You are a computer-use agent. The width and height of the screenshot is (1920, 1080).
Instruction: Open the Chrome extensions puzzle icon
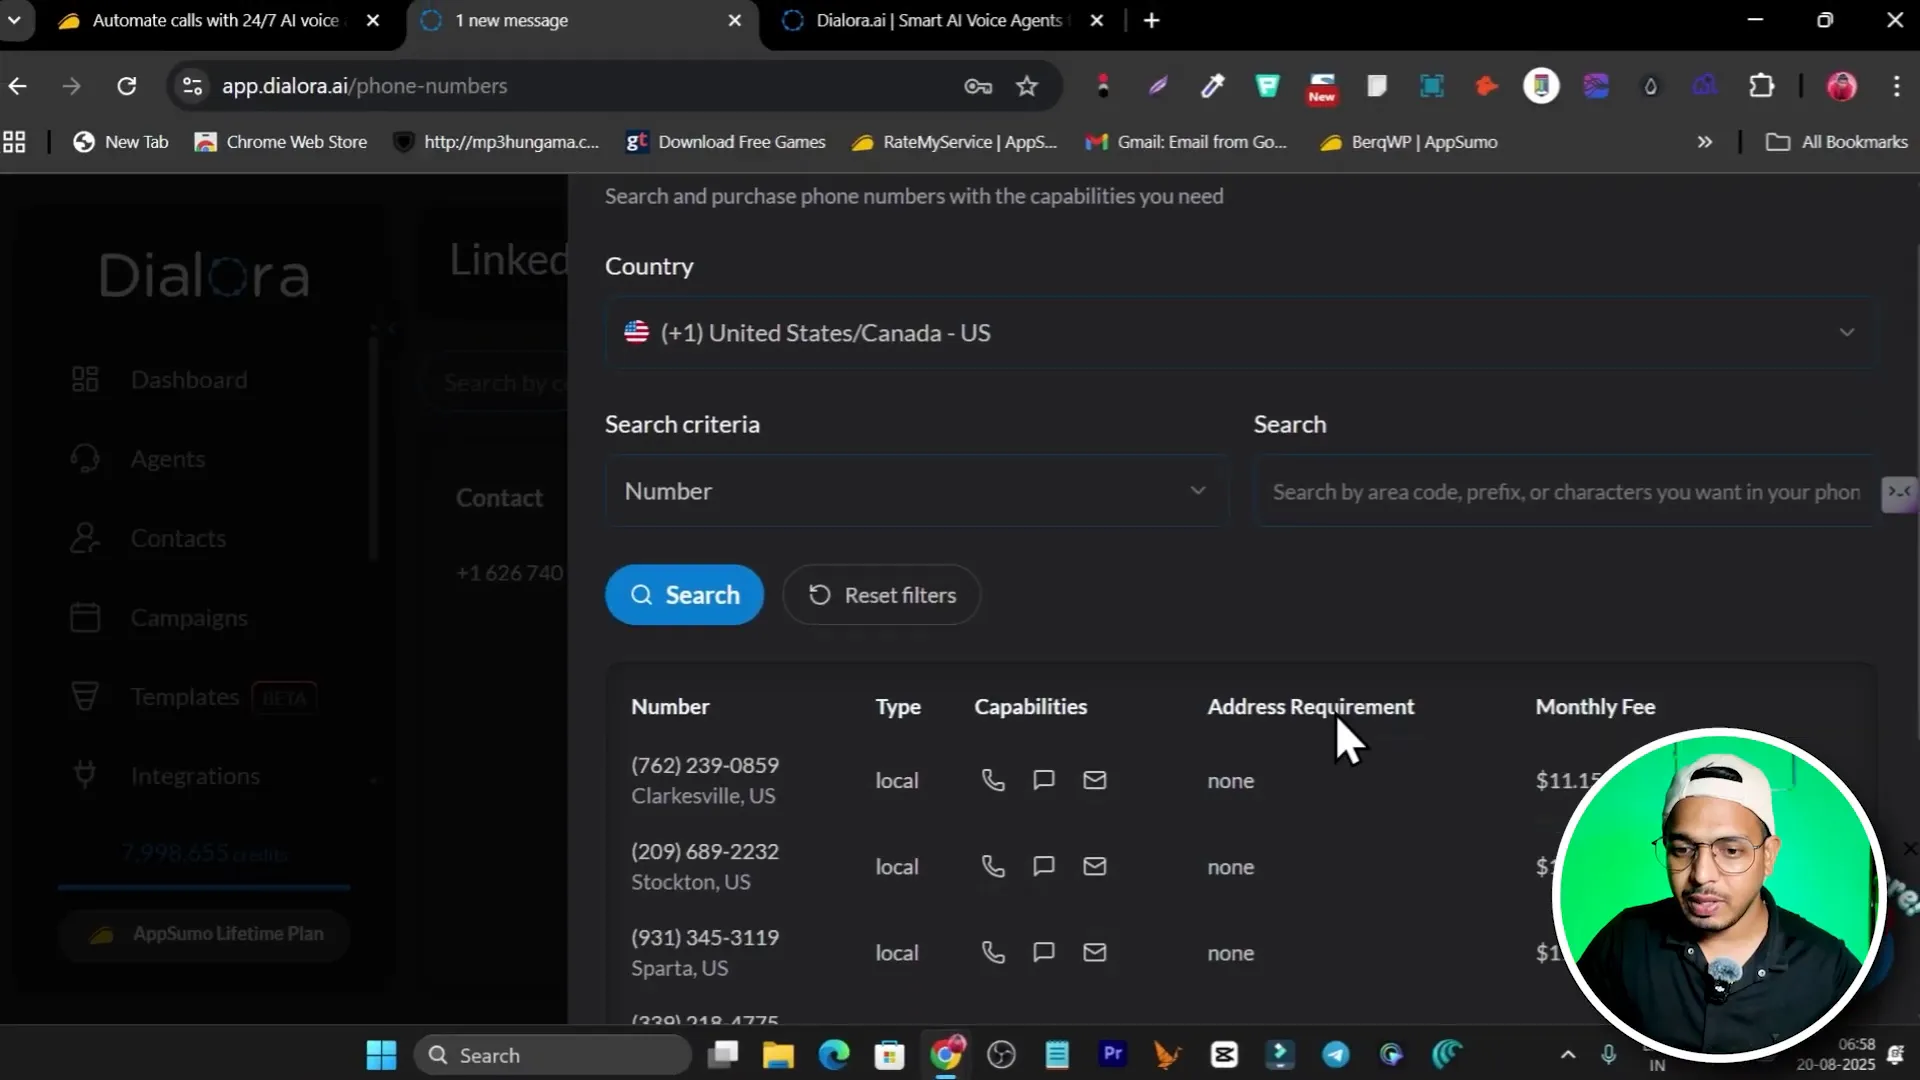1761,86
